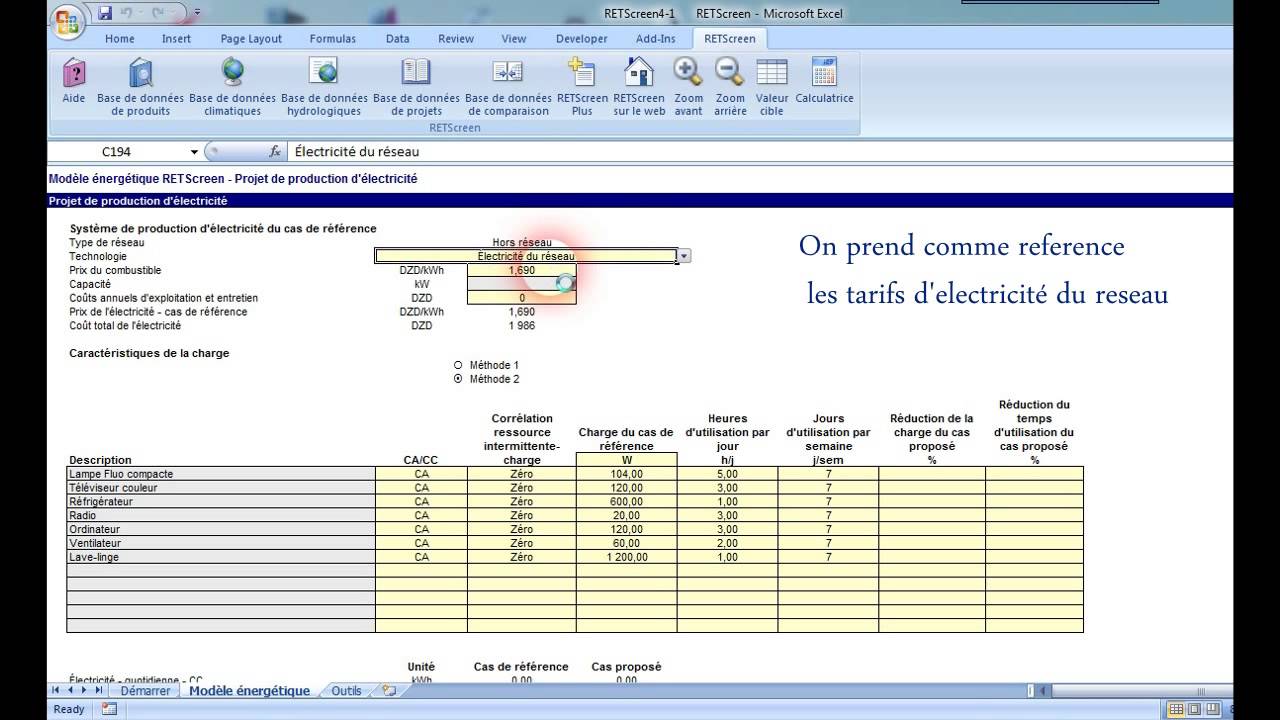Launch RETScreen Plus
The width and height of the screenshot is (1280, 720).
pyautogui.click(x=582, y=86)
